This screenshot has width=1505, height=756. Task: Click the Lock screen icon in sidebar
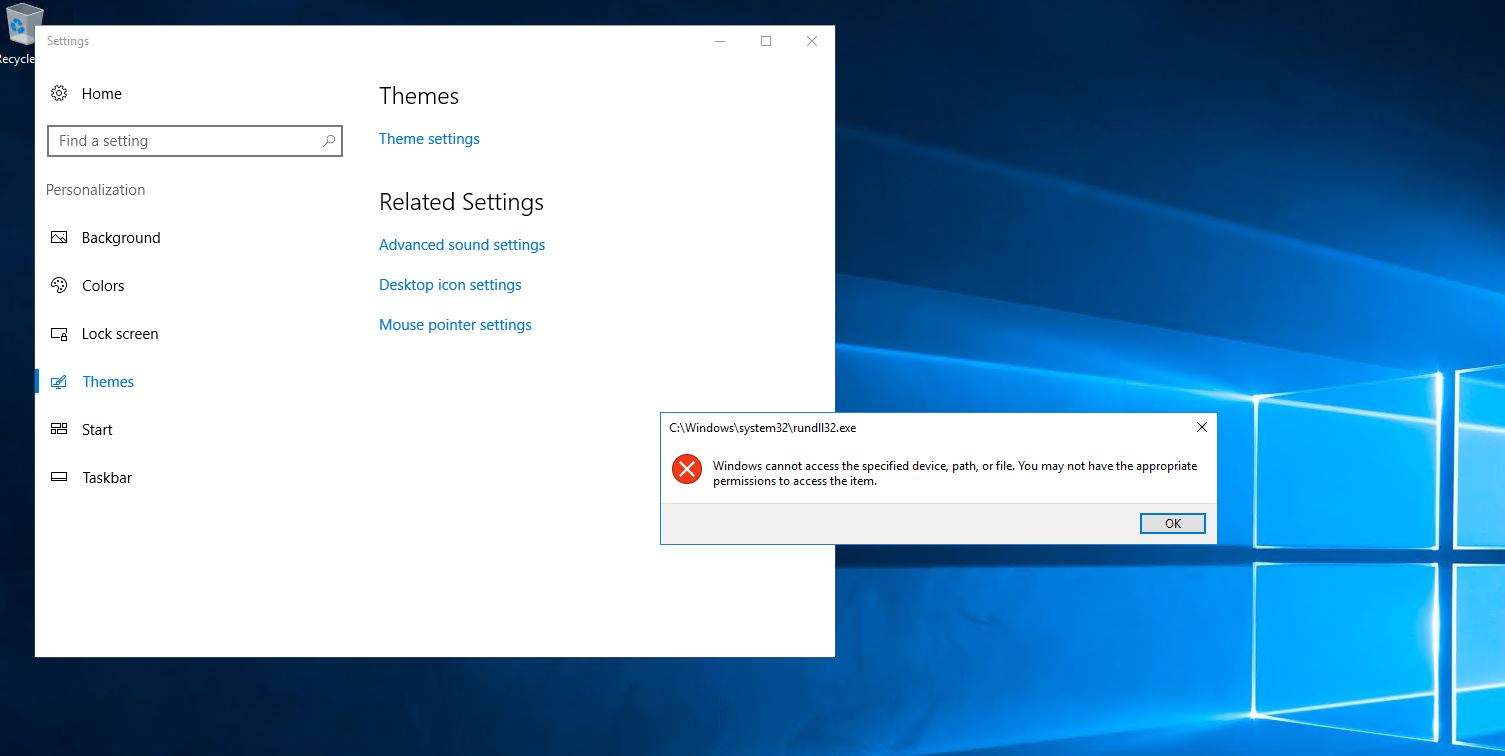click(60, 333)
